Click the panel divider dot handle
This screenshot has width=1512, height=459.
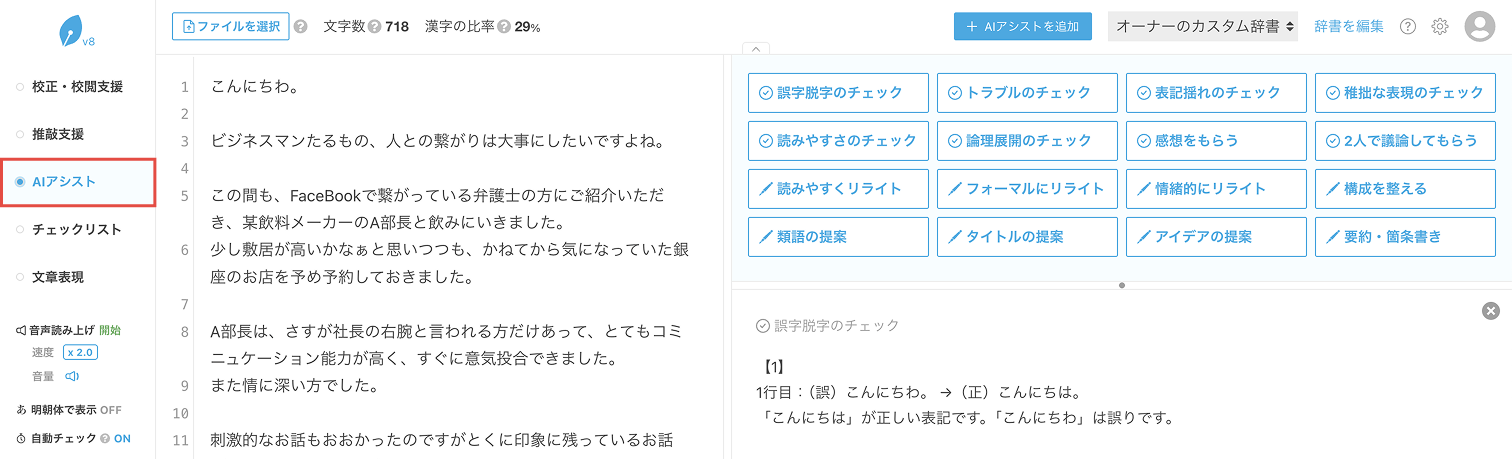1122,285
